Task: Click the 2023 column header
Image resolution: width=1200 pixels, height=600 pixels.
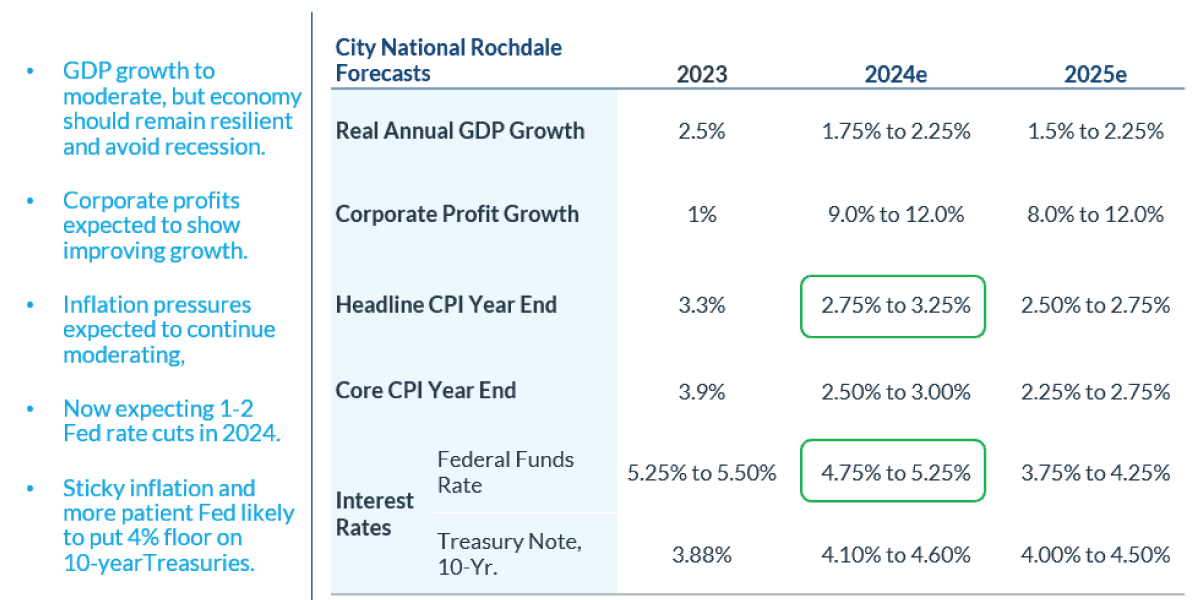Action: 701,75
